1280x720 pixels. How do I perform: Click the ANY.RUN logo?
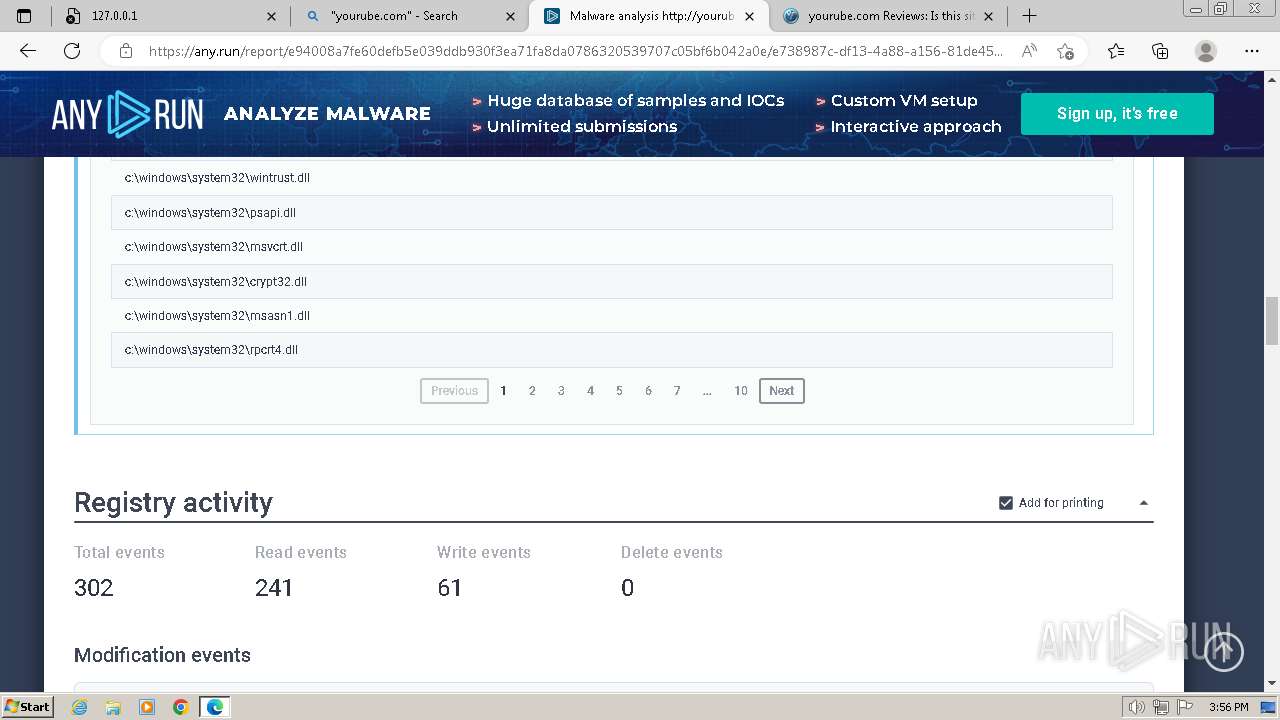click(127, 114)
